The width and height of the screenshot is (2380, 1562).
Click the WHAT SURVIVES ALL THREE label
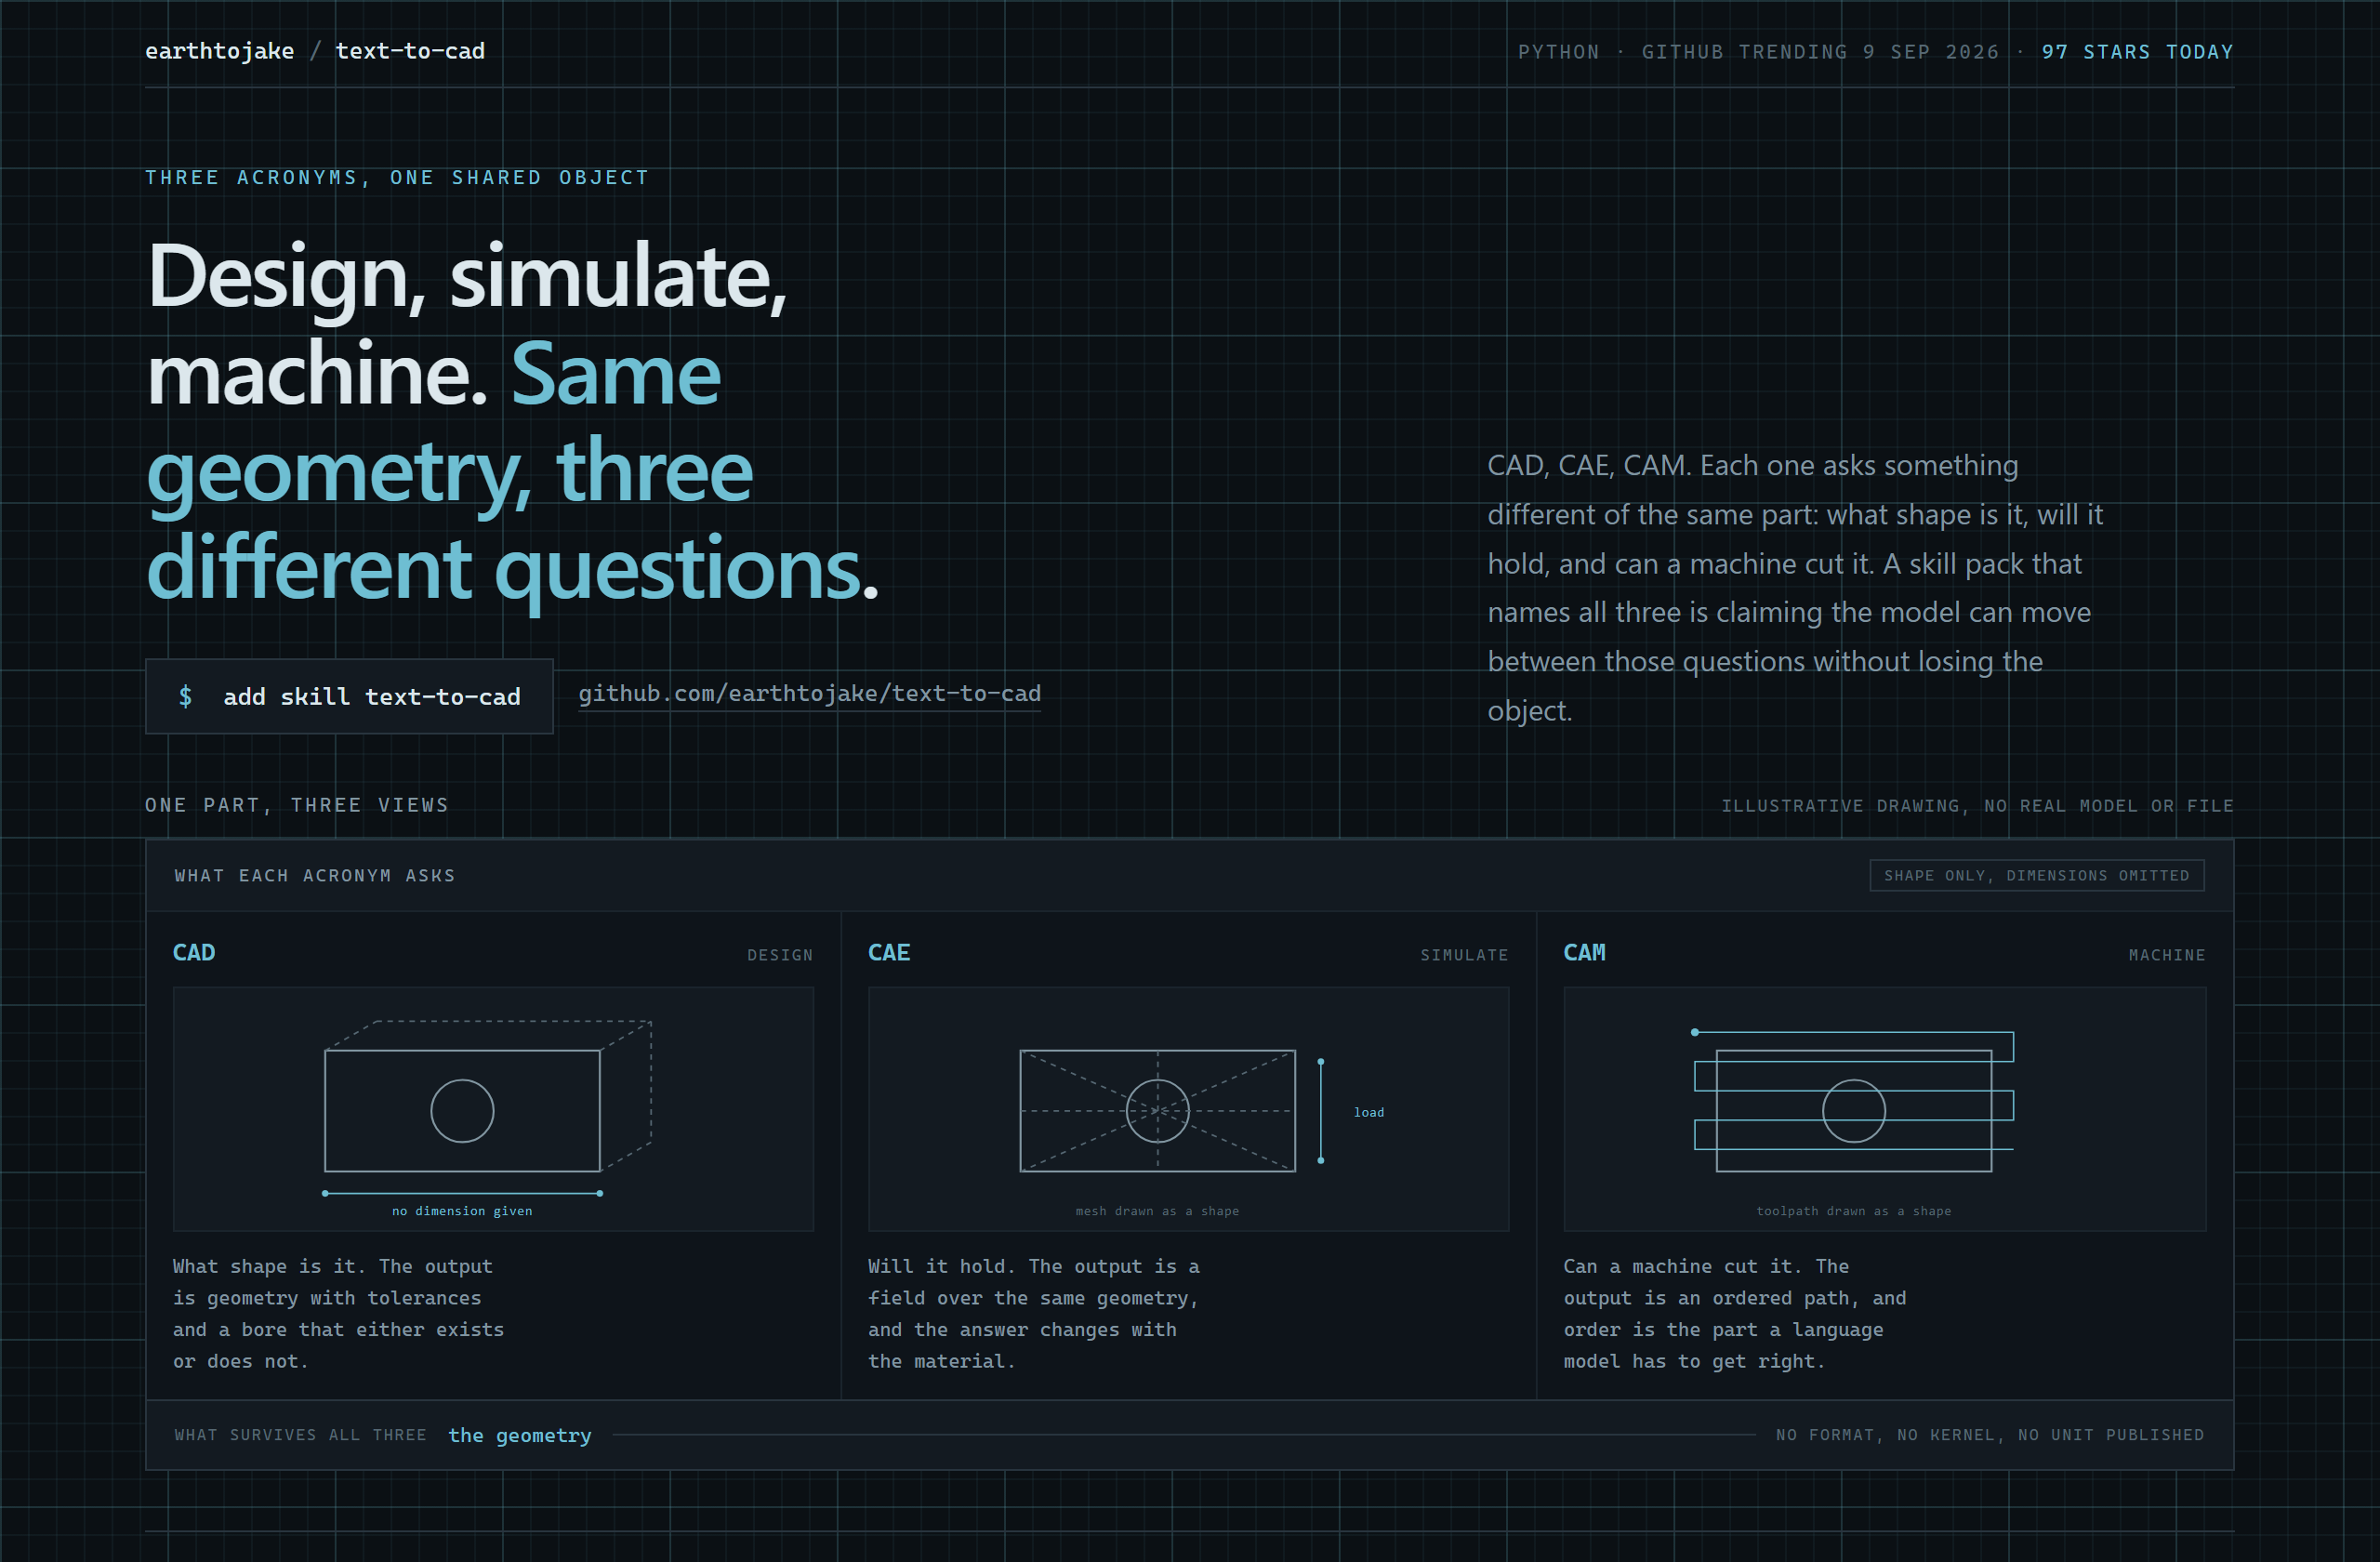click(300, 1435)
